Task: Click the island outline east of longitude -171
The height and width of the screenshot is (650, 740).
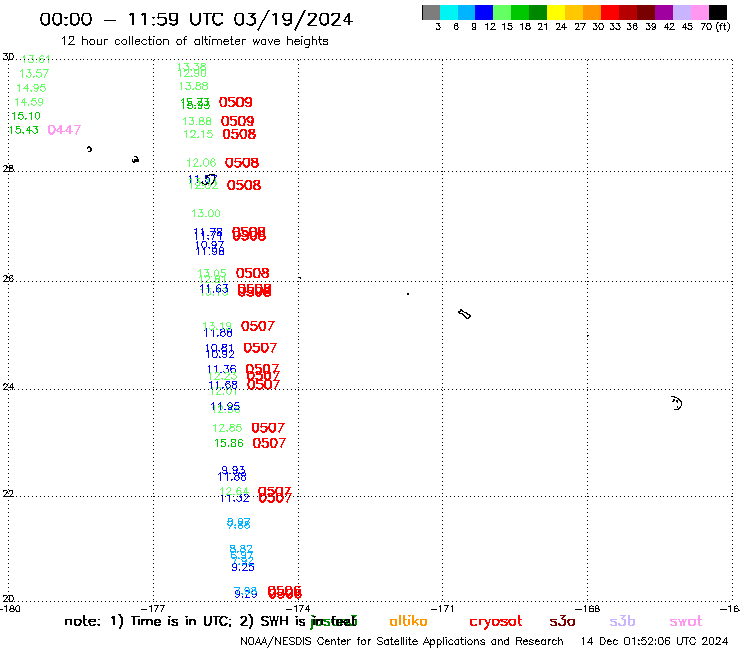Action: [464, 314]
